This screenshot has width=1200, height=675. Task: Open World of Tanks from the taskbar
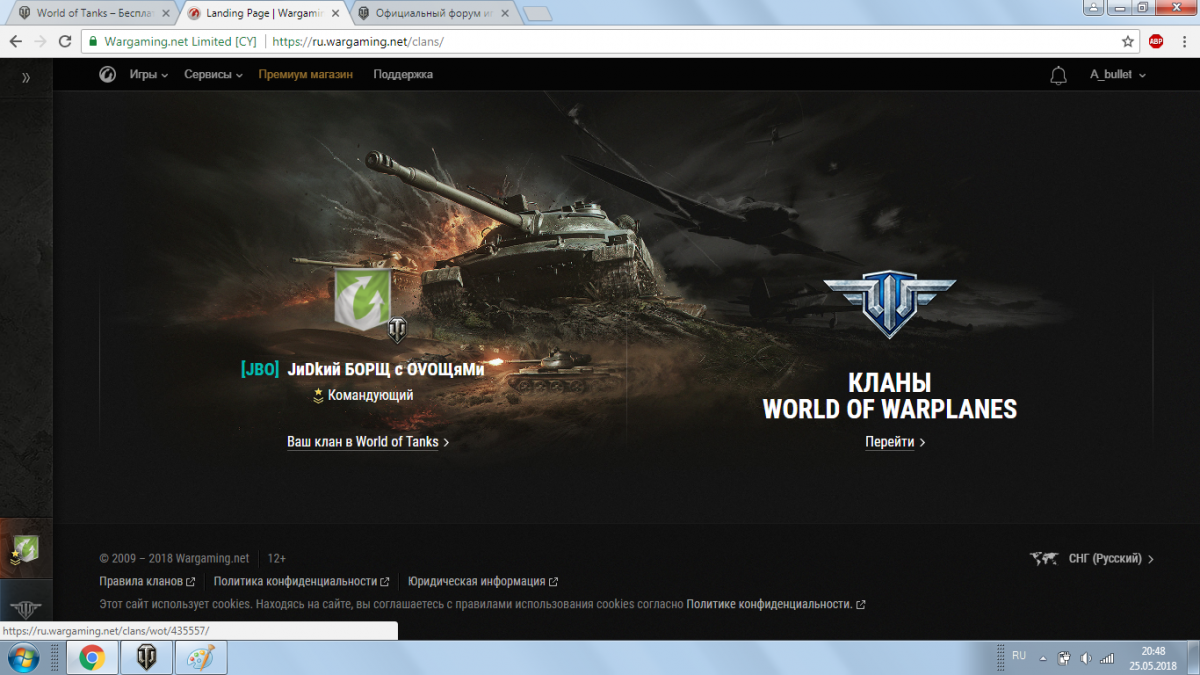coord(146,658)
